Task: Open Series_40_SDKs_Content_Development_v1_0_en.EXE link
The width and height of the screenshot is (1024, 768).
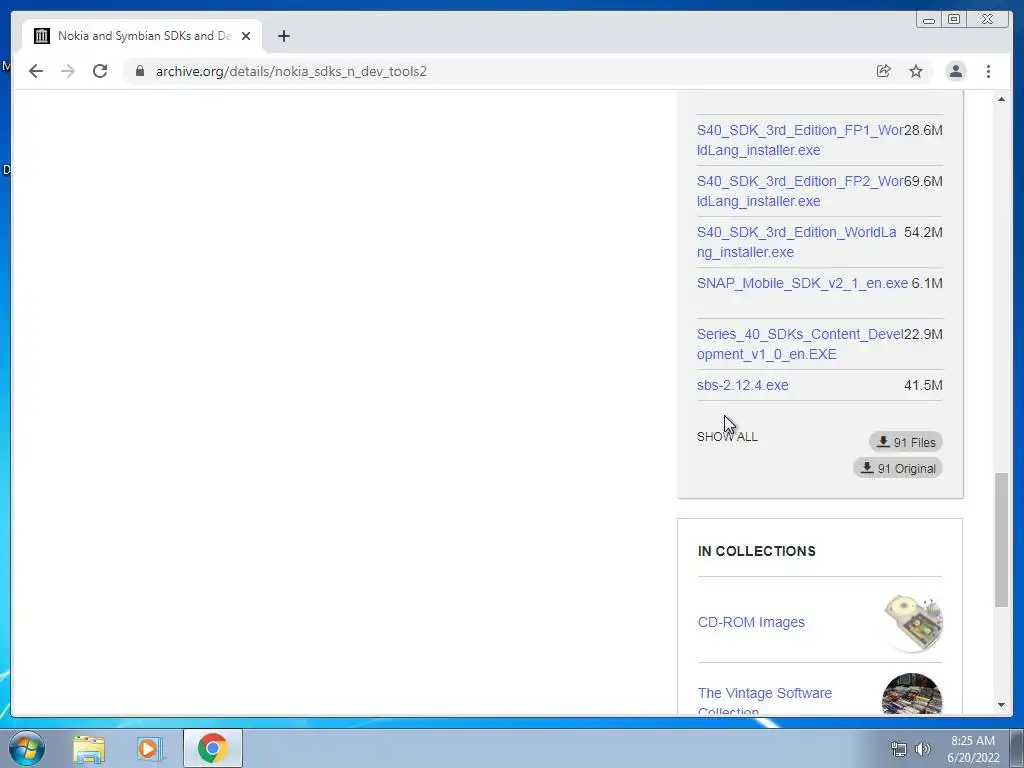Action: (800, 344)
